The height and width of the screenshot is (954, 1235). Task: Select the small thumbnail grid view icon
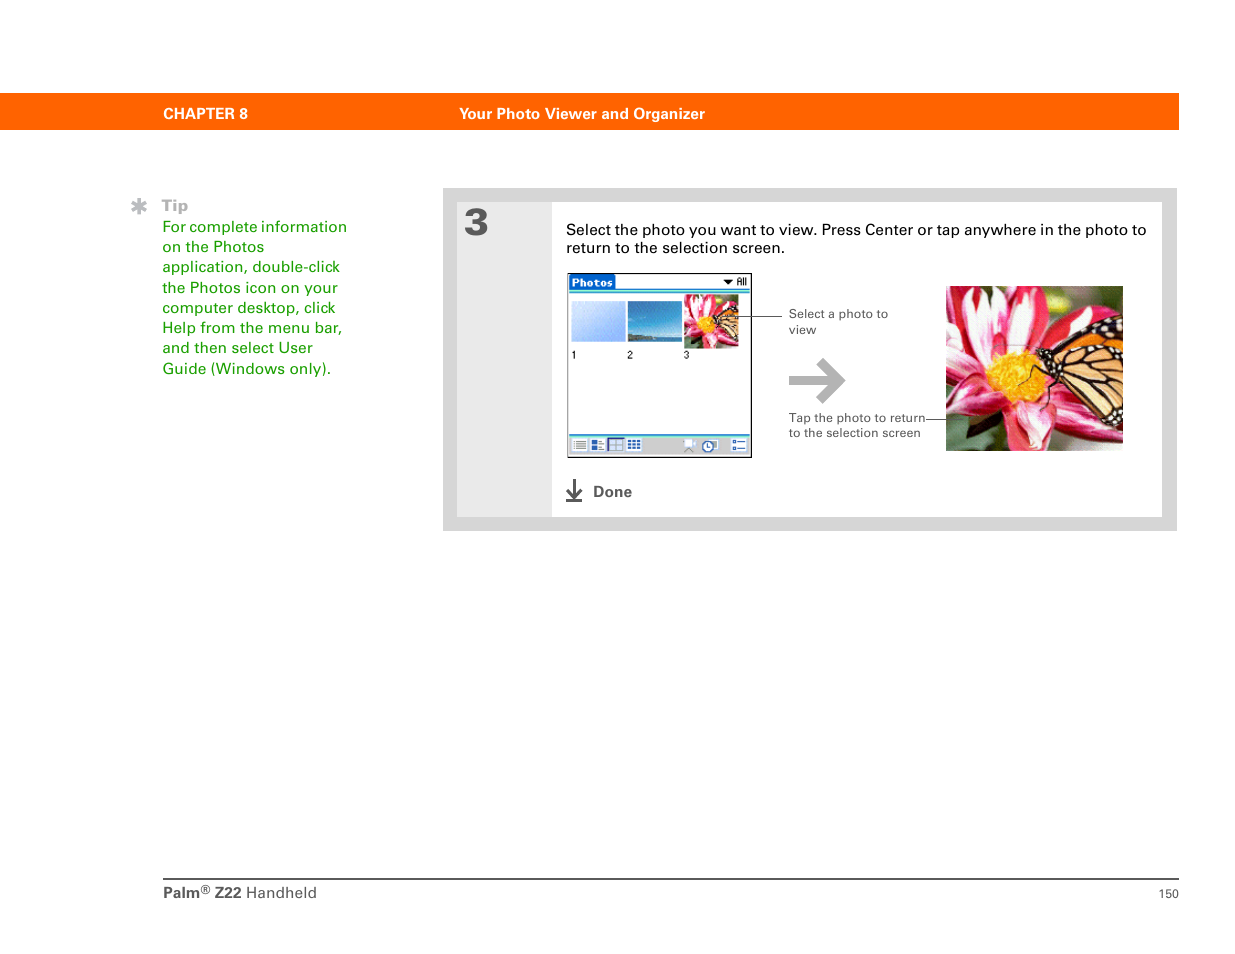(x=634, y=445)
